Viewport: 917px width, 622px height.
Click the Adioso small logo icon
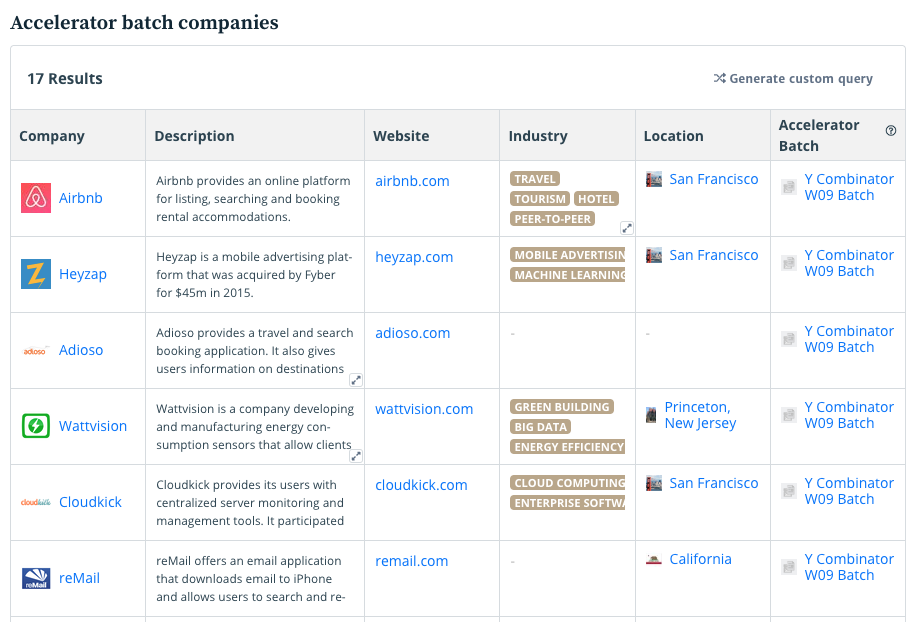(36, 350)
